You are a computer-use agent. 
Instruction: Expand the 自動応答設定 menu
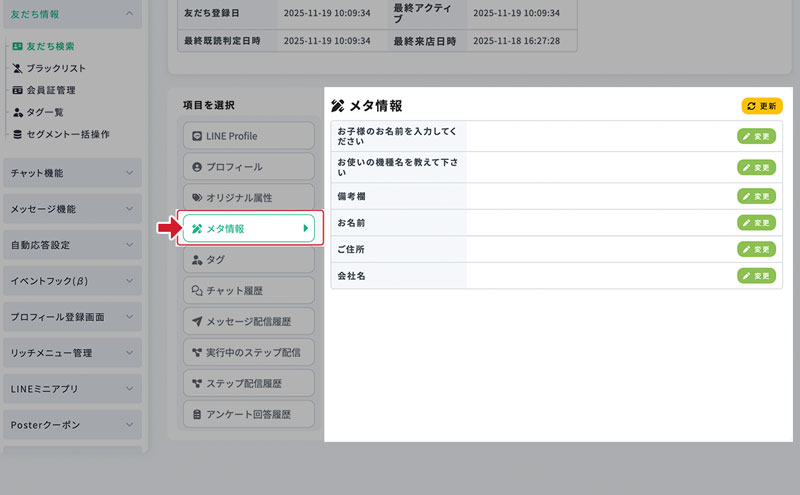[x=129, y=245]
